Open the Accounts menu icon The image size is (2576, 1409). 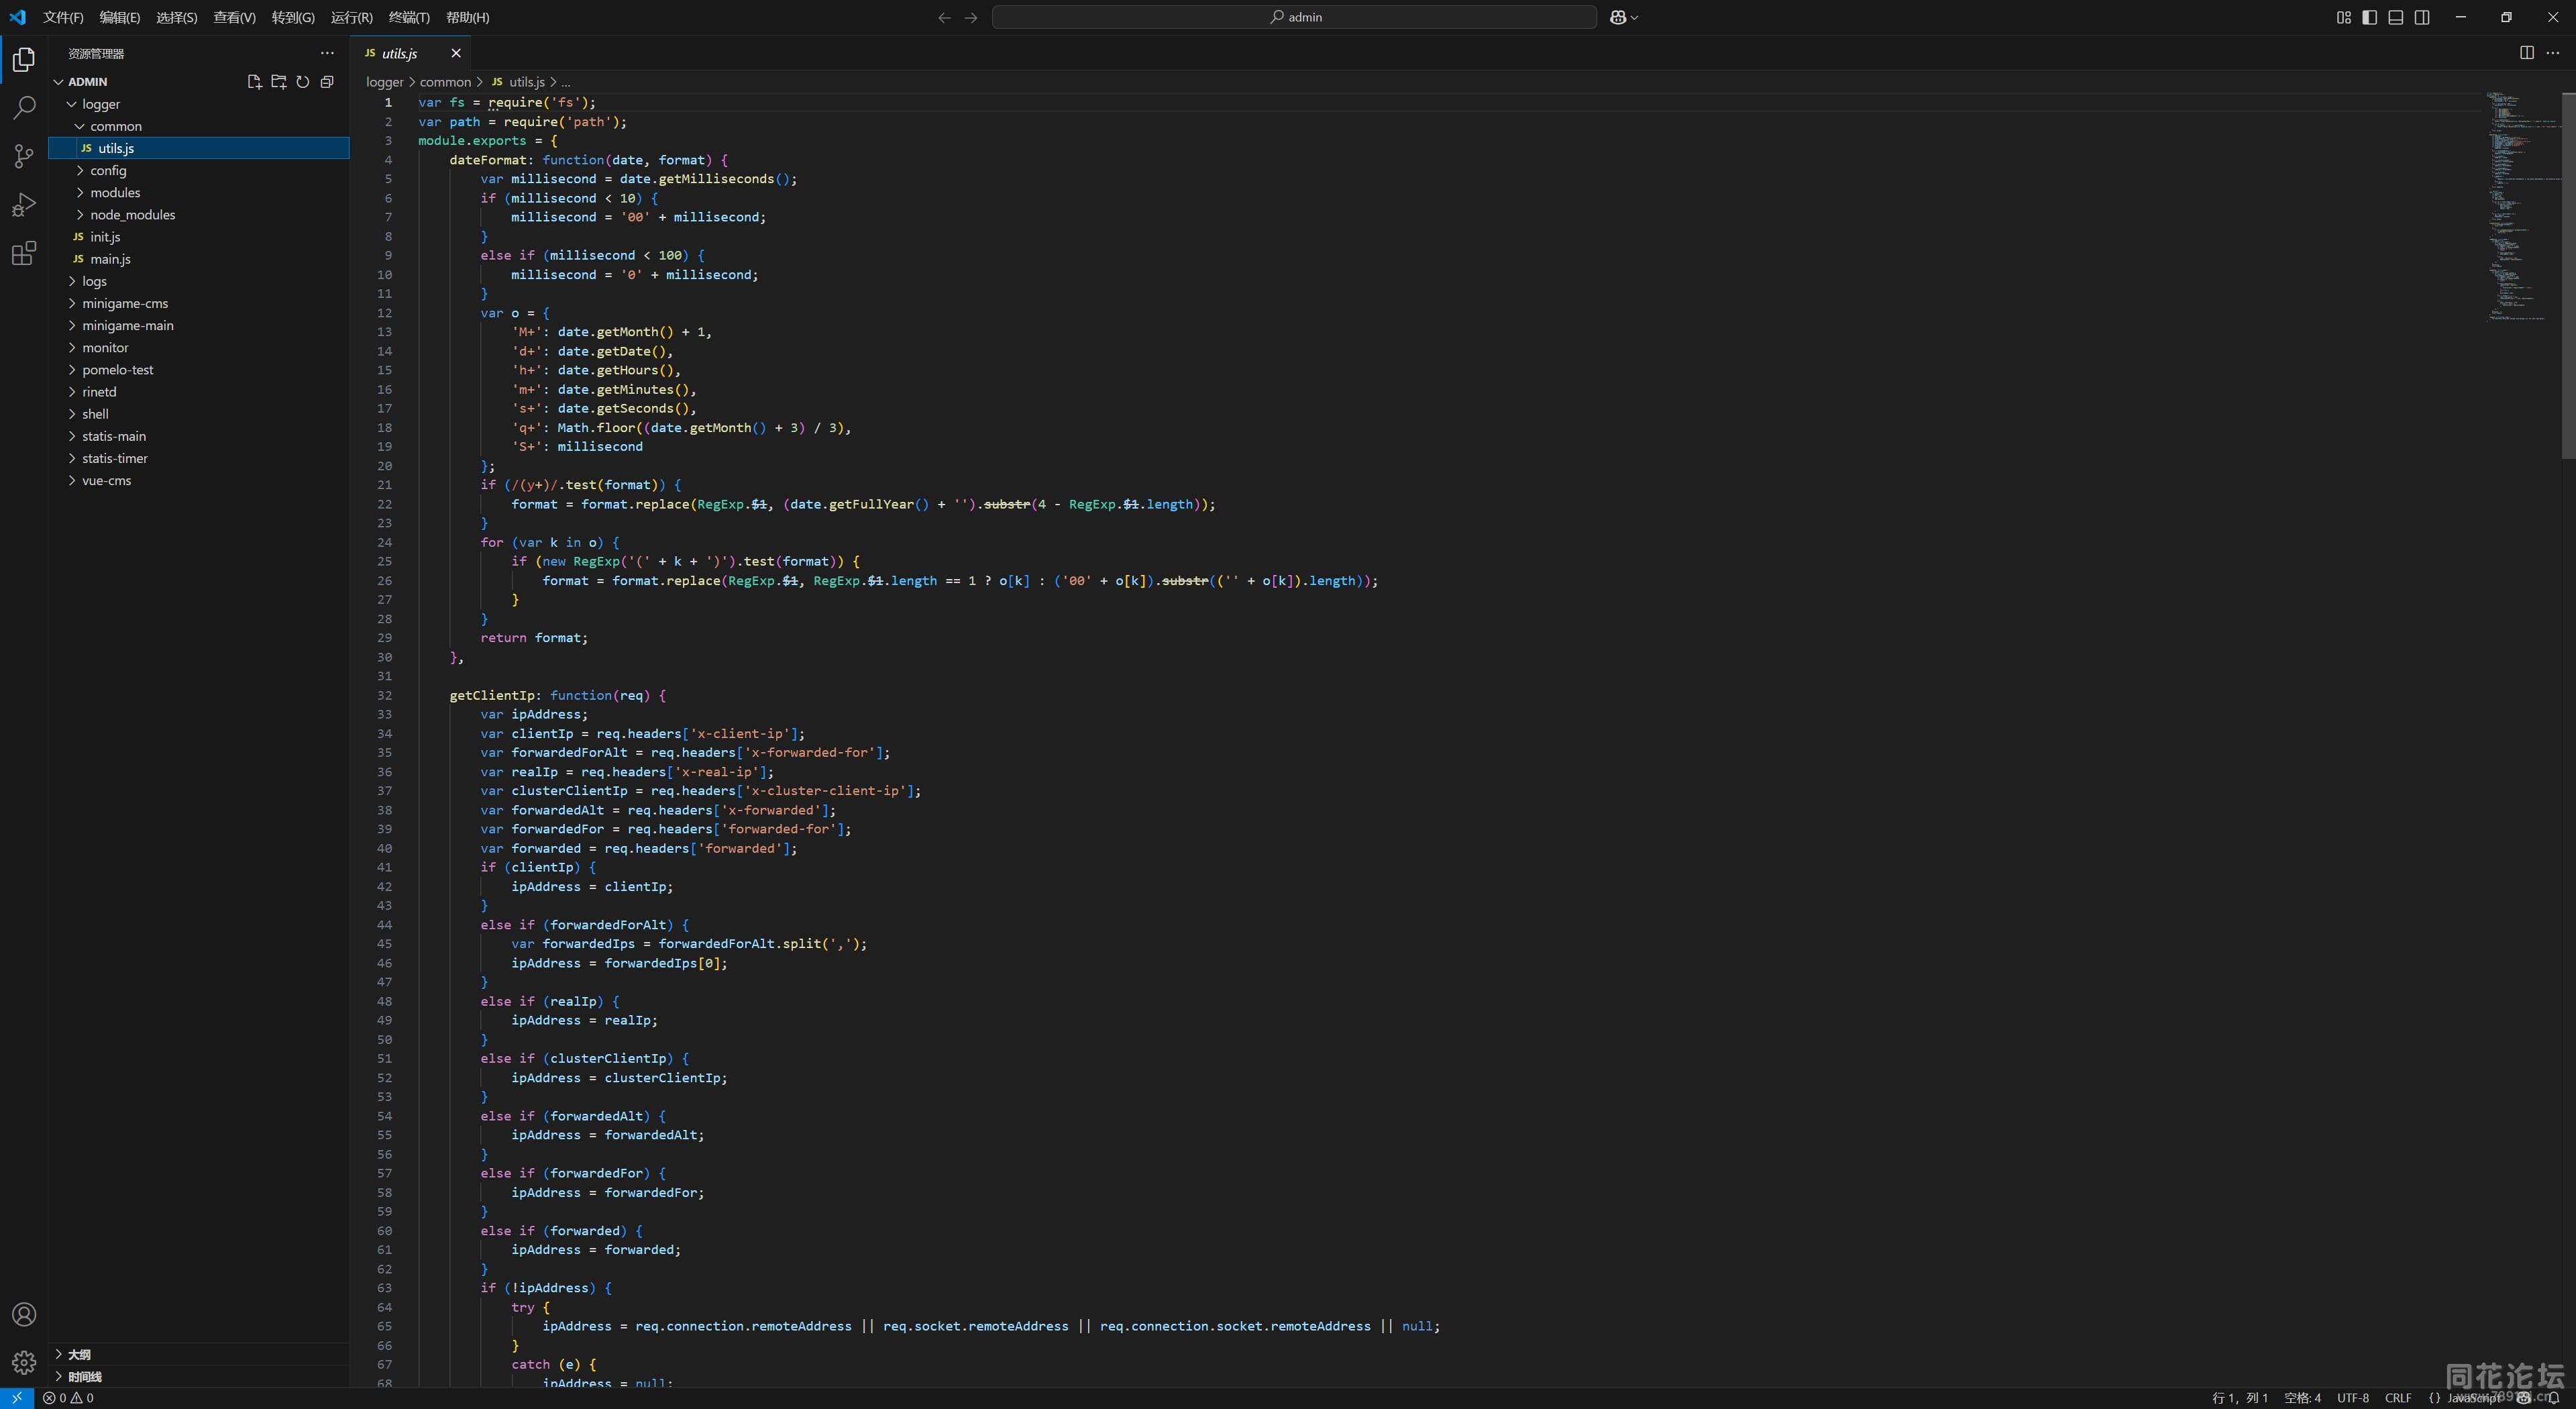pos(24,1314)
